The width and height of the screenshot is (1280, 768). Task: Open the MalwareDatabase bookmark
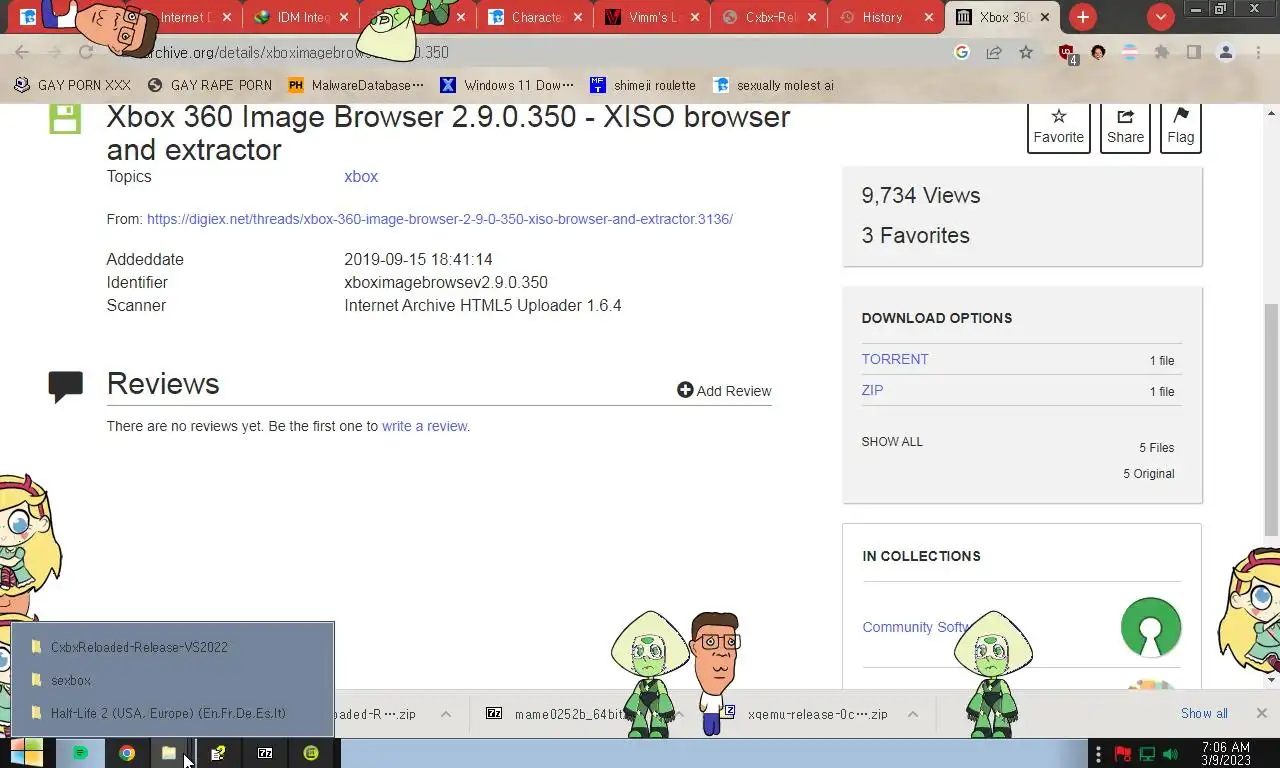pos(356,85)
